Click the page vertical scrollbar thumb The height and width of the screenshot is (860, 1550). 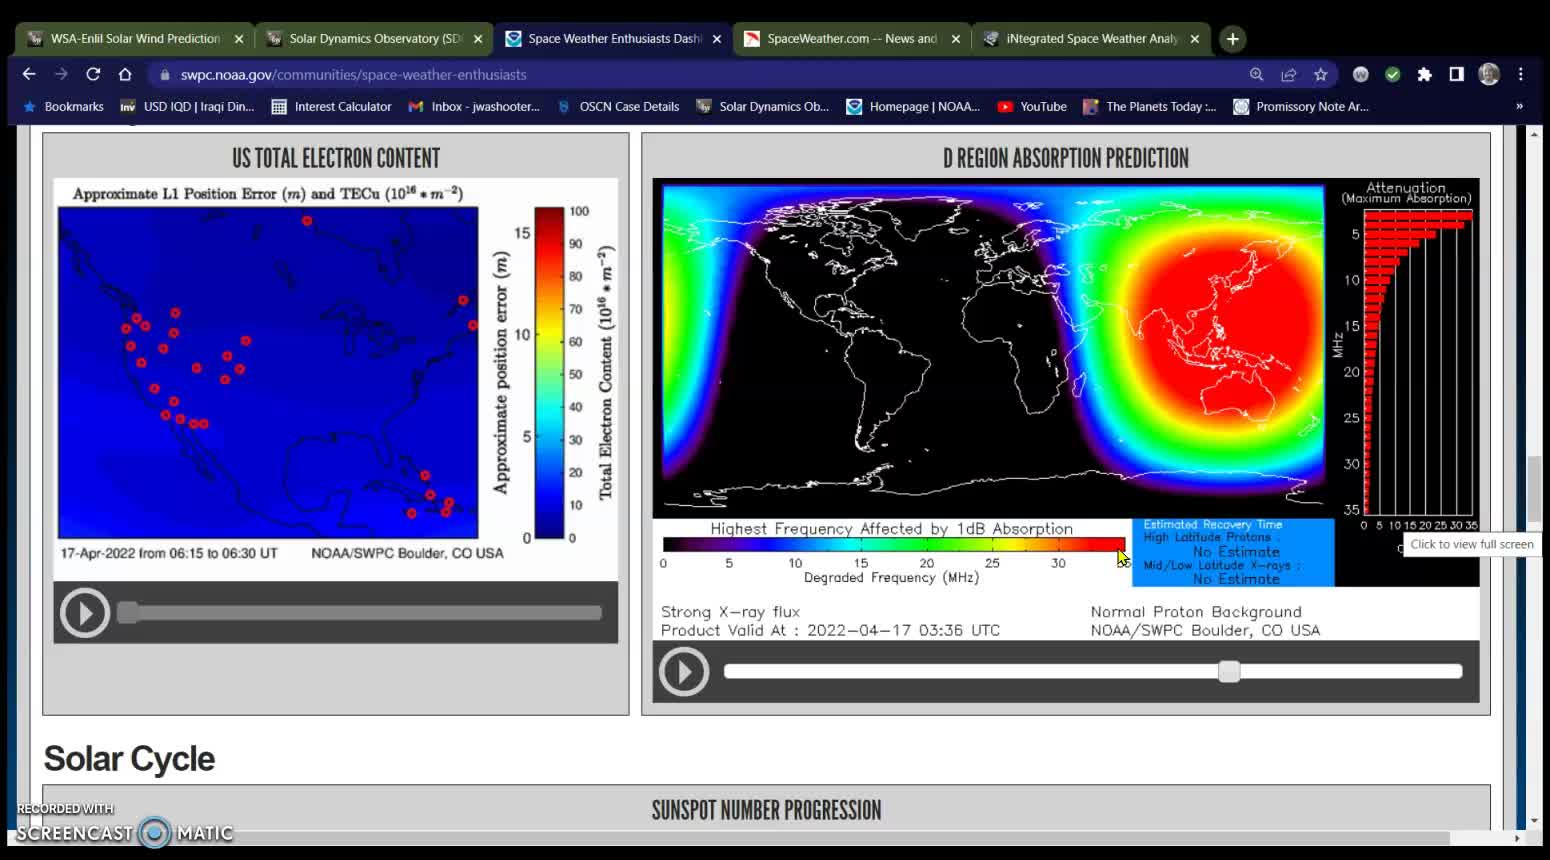(1535, 489)
